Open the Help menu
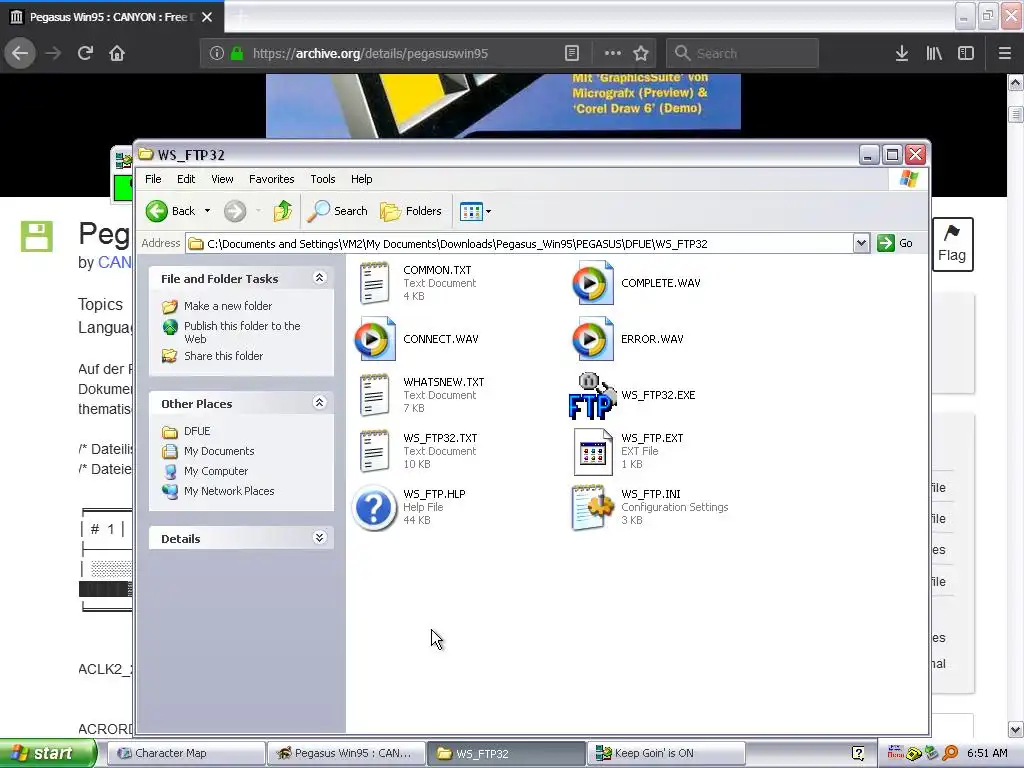 coord(361,179)
